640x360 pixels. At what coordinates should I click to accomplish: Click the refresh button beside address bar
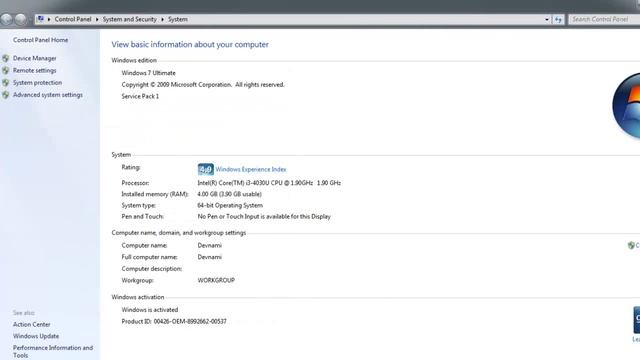coord(558,19)
